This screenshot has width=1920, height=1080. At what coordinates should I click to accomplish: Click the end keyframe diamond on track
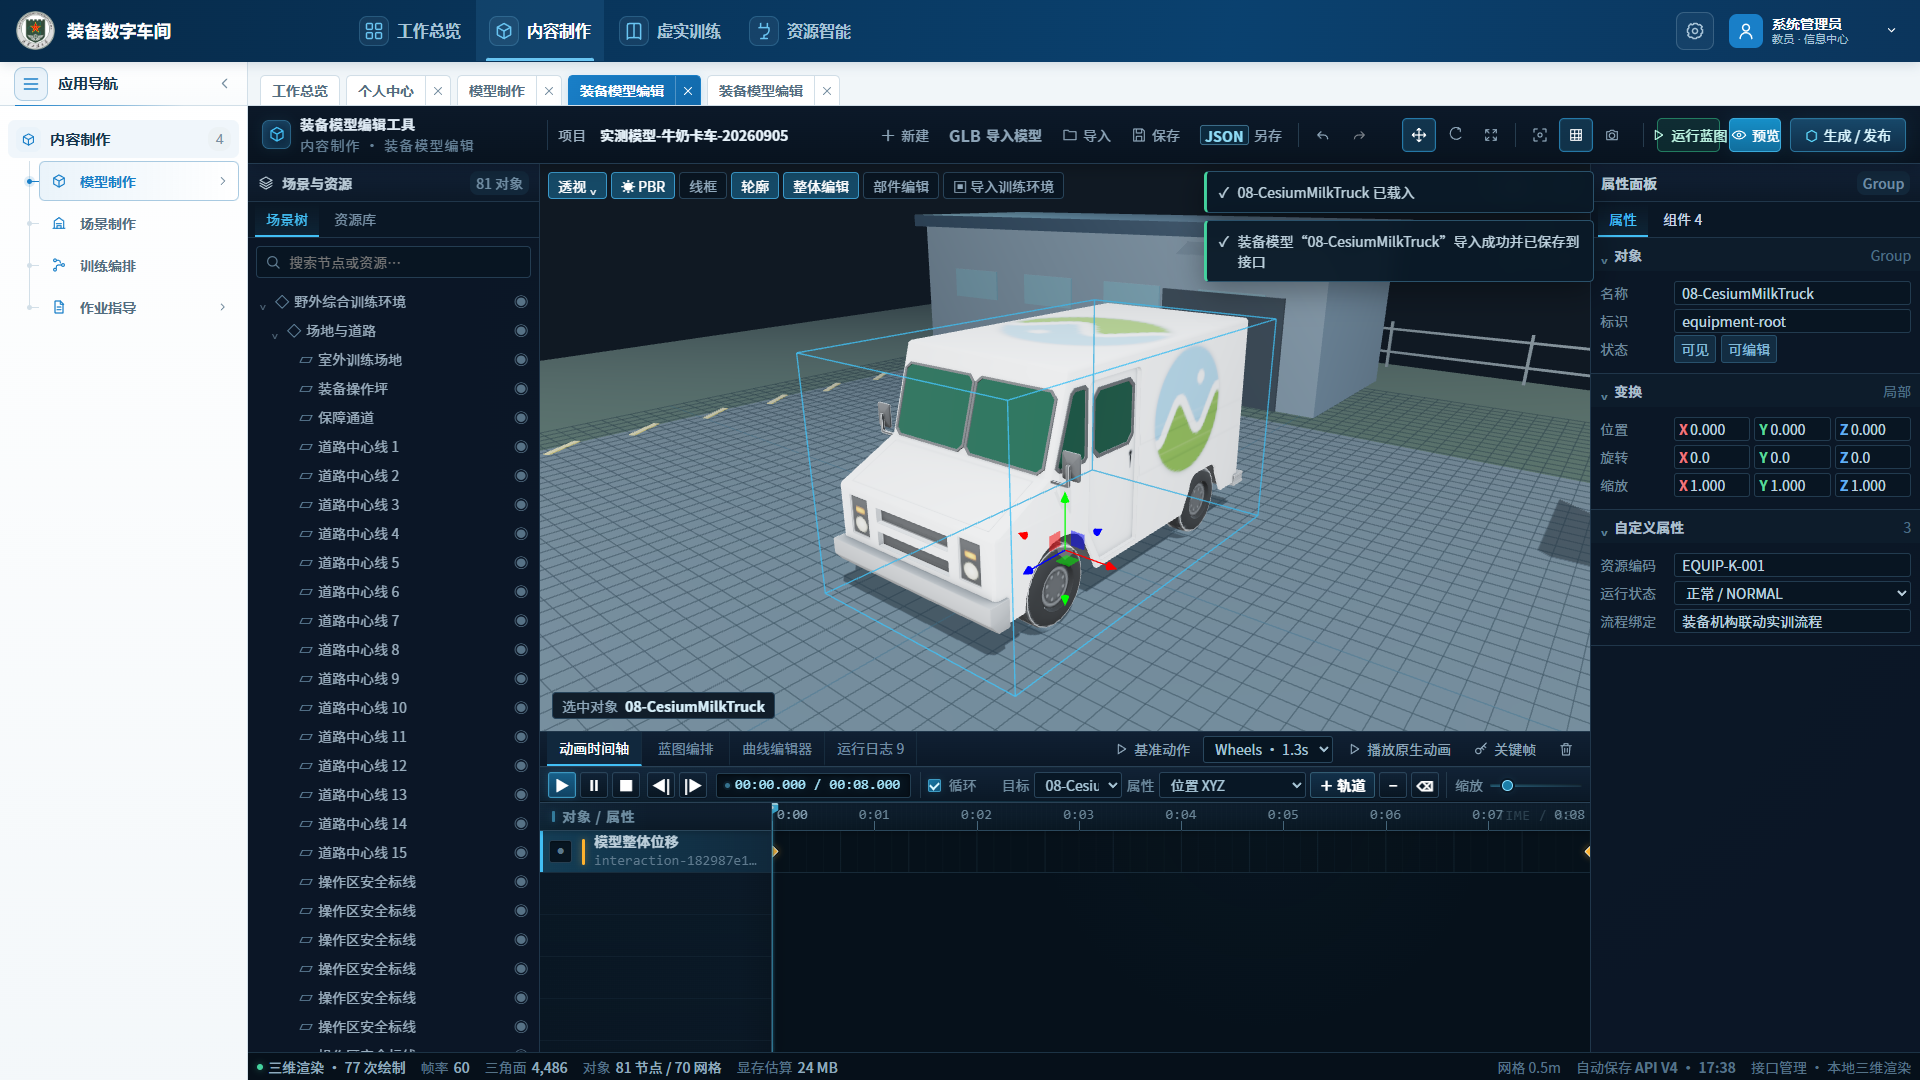[1587, 852]
